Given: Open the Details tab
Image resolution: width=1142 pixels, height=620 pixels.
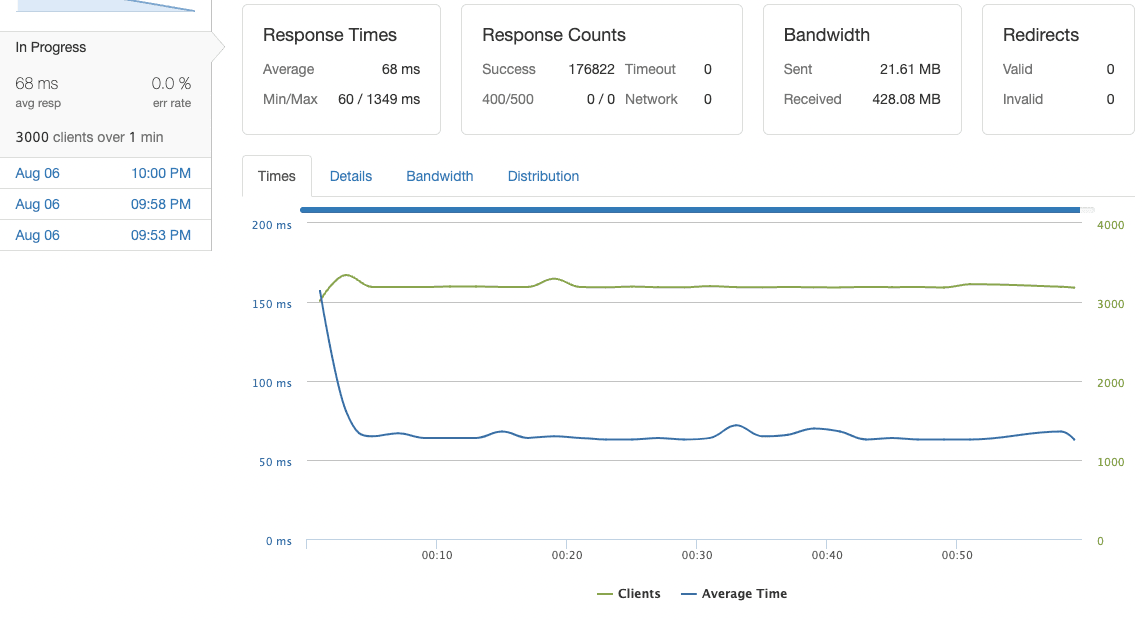Looking at the screenshot, I should (x=351, y=176).
